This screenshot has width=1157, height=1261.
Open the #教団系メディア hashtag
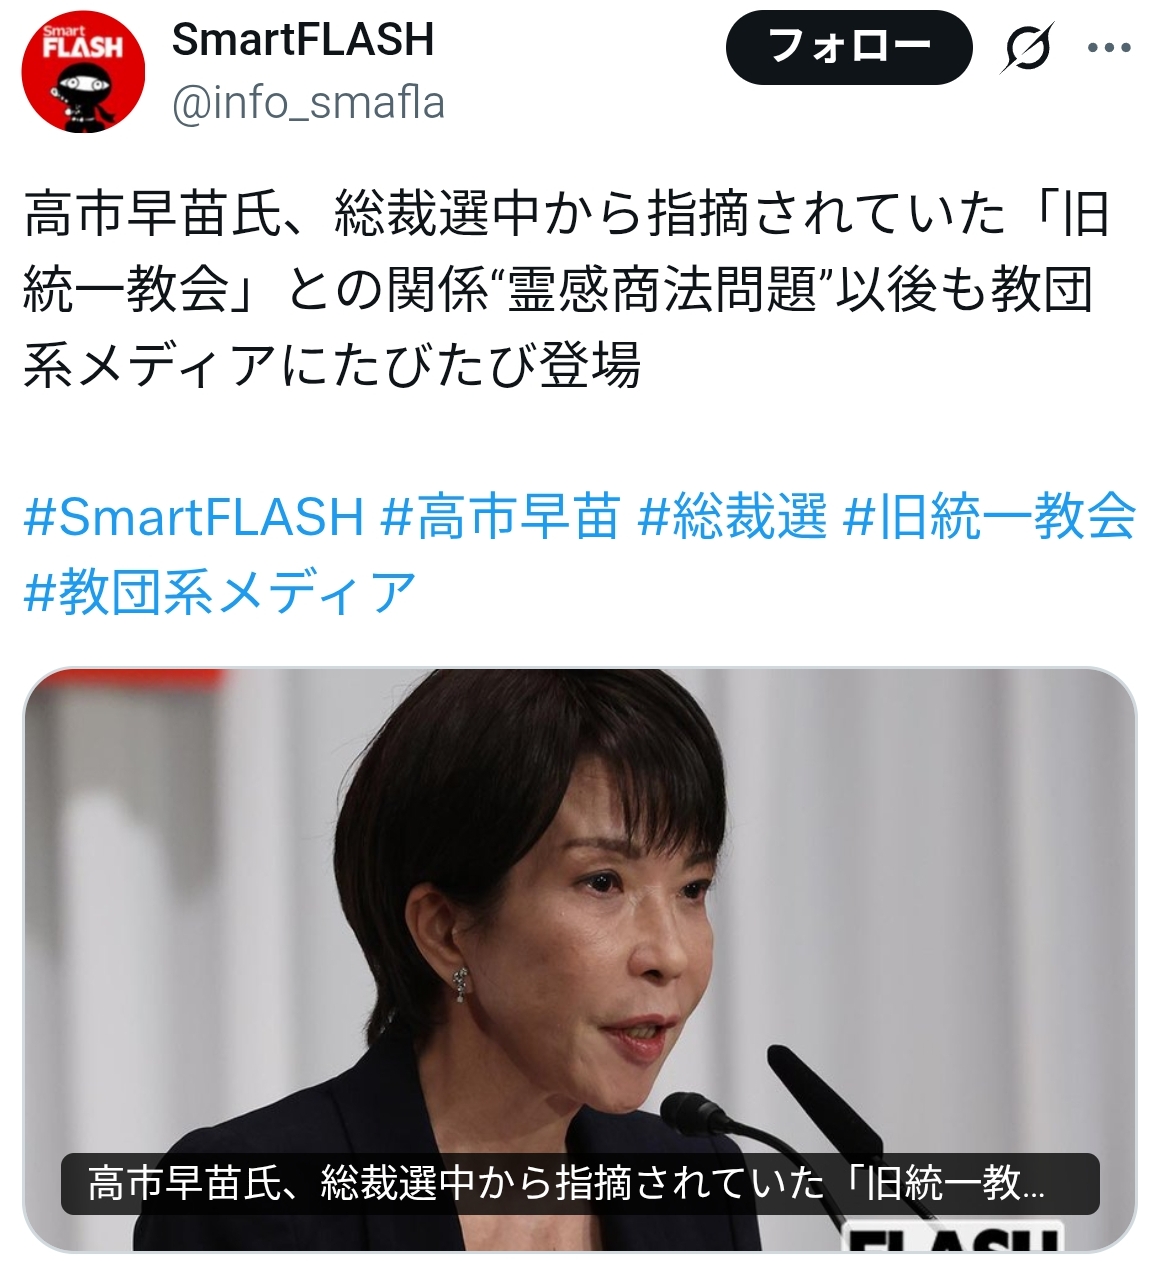[220, 592]
